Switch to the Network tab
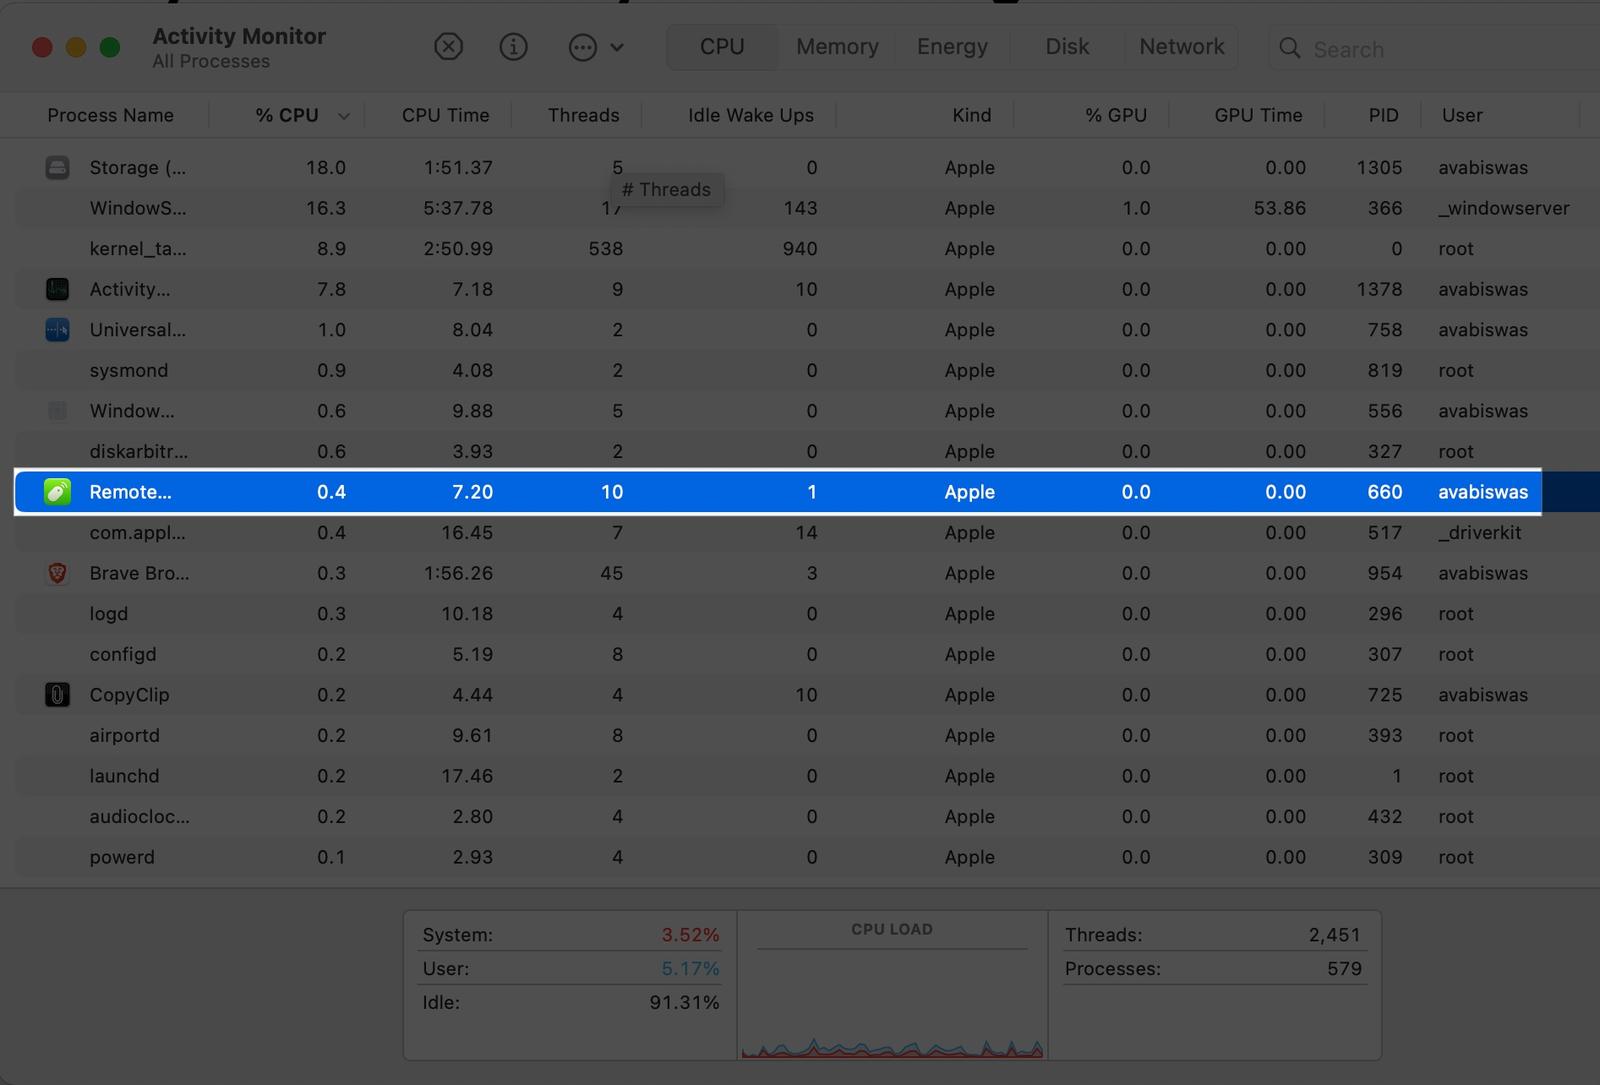This screenshot has height=1085, width=1600. [1181, 47]
